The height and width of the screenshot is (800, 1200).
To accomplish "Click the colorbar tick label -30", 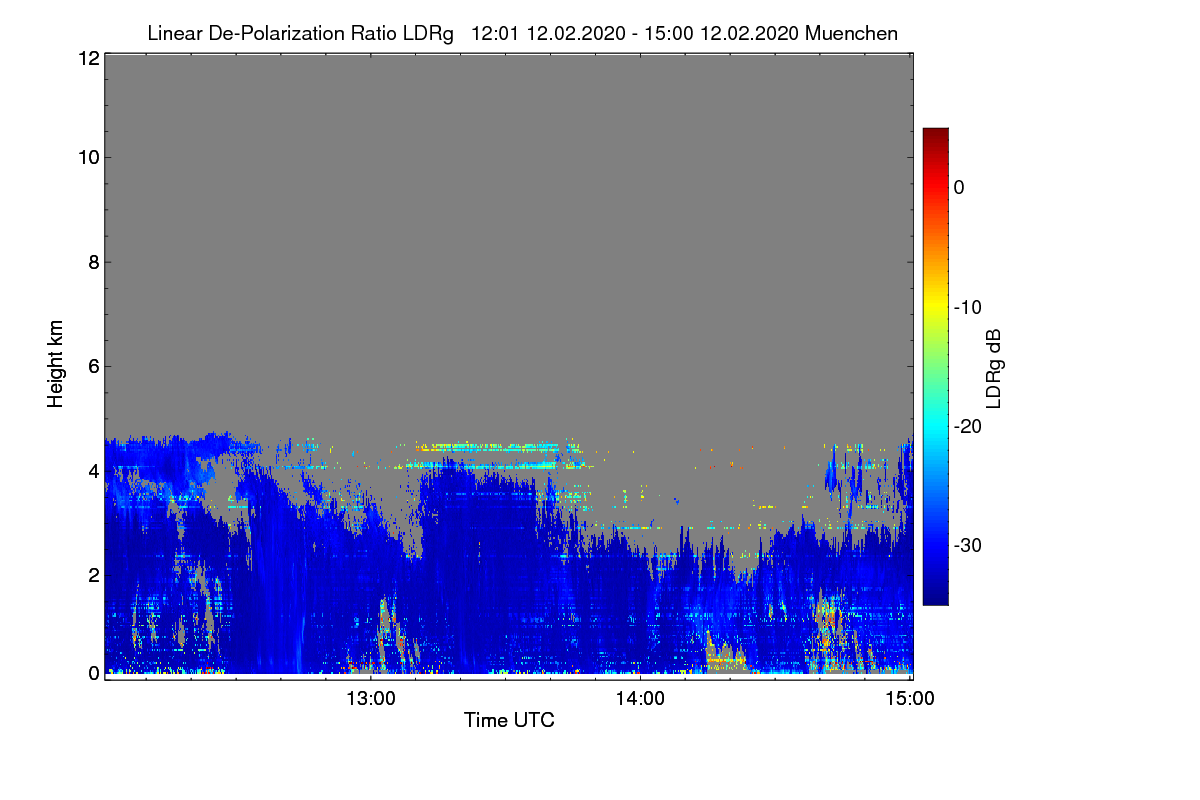I will [967, 546].
